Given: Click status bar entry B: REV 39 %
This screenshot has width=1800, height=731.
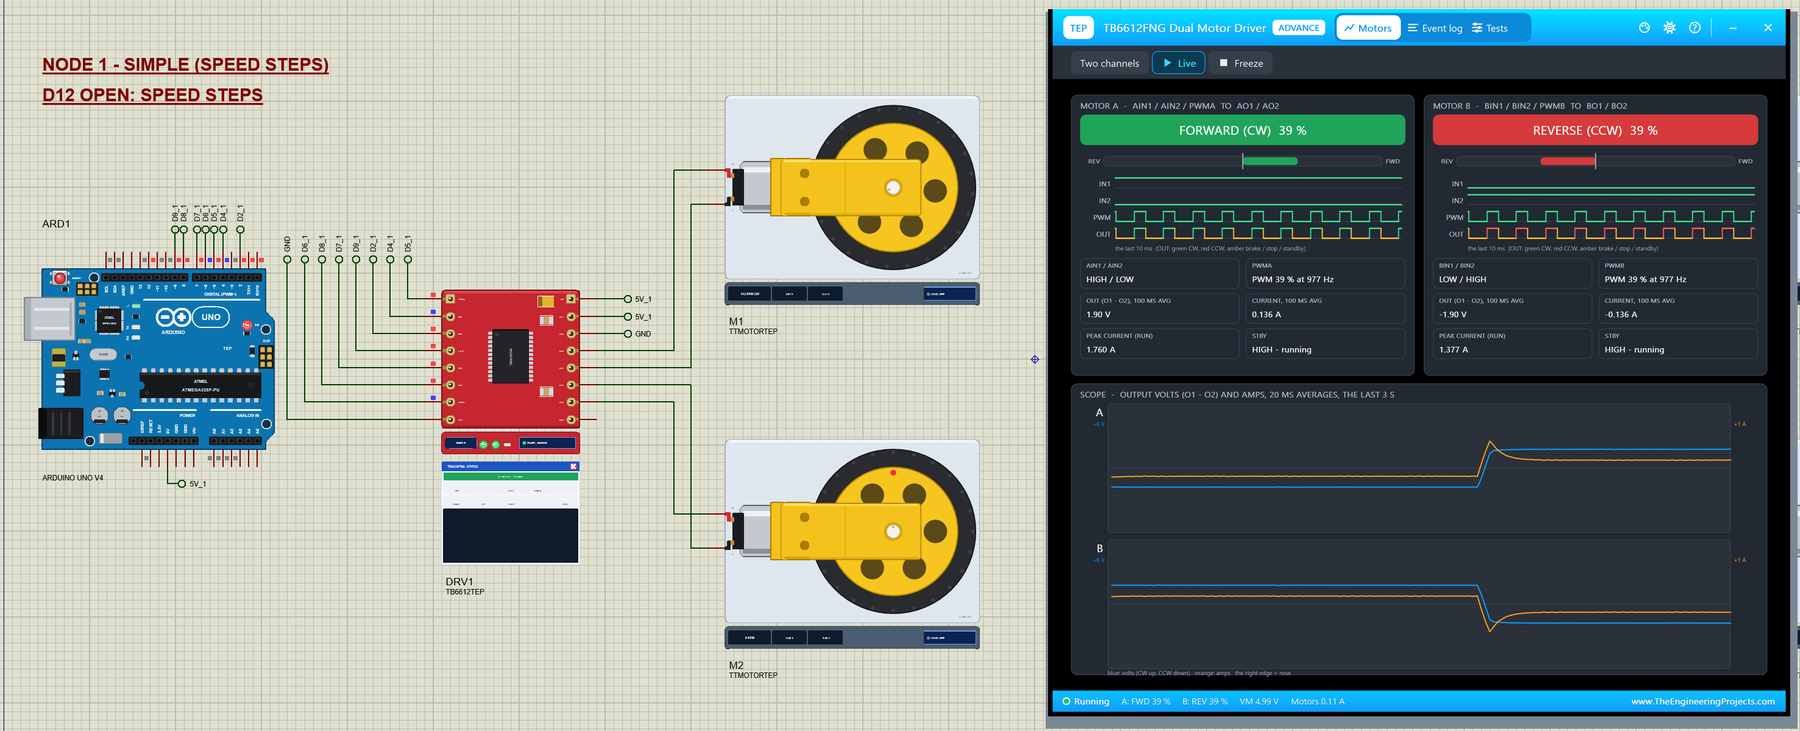Looking at the screenshot, I should click(1205, 701).
